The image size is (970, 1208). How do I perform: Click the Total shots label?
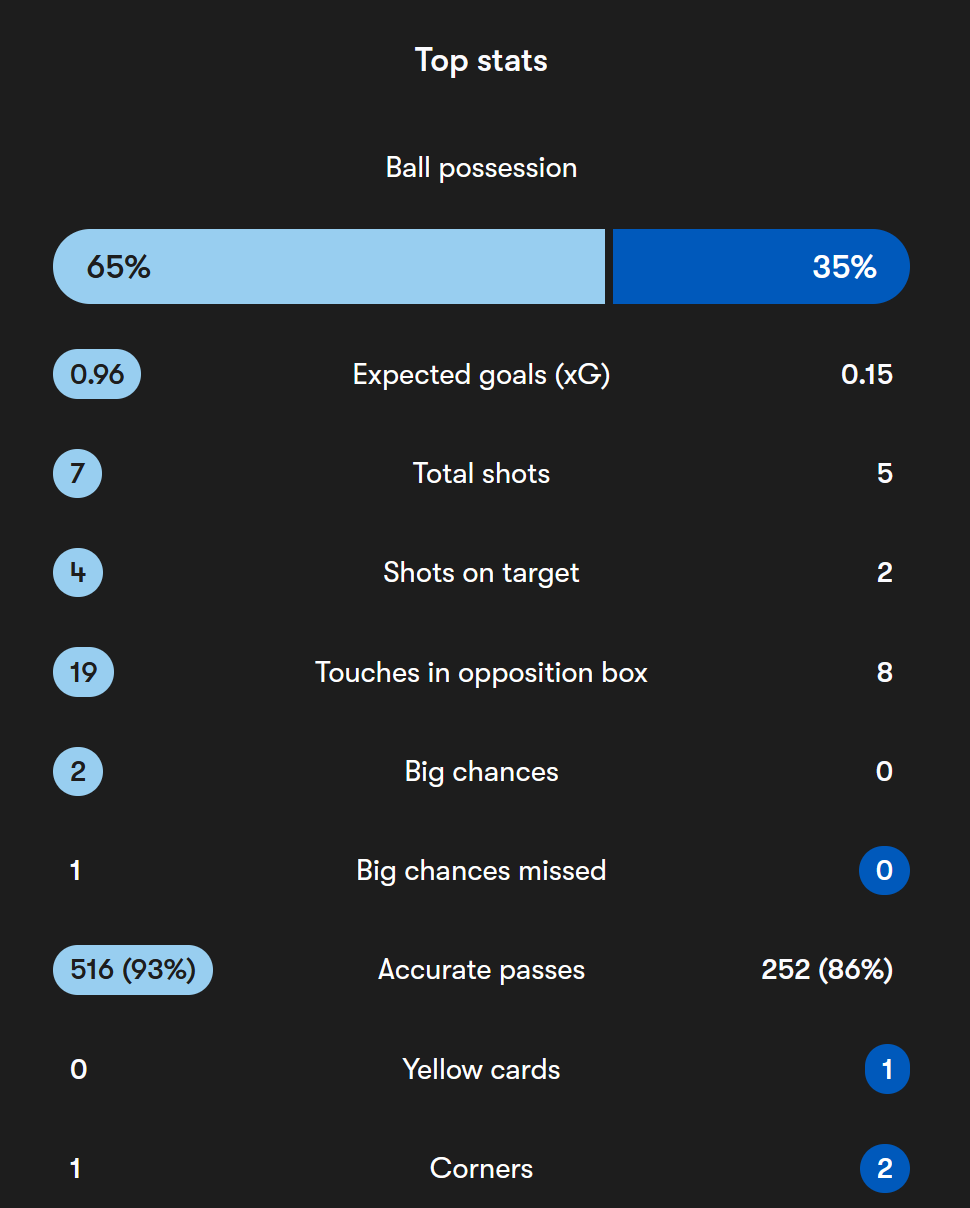(481, 473)
